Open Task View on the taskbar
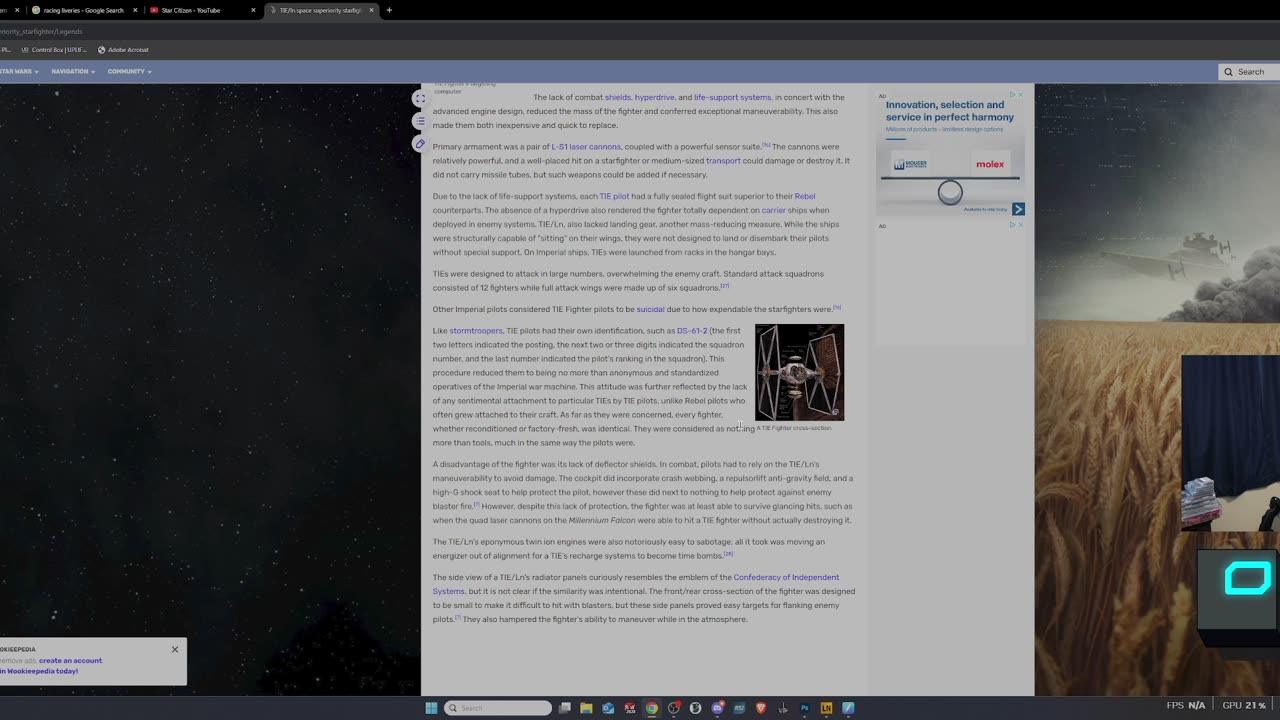This screenshot has width=1280, height=720. pos(564,708)
